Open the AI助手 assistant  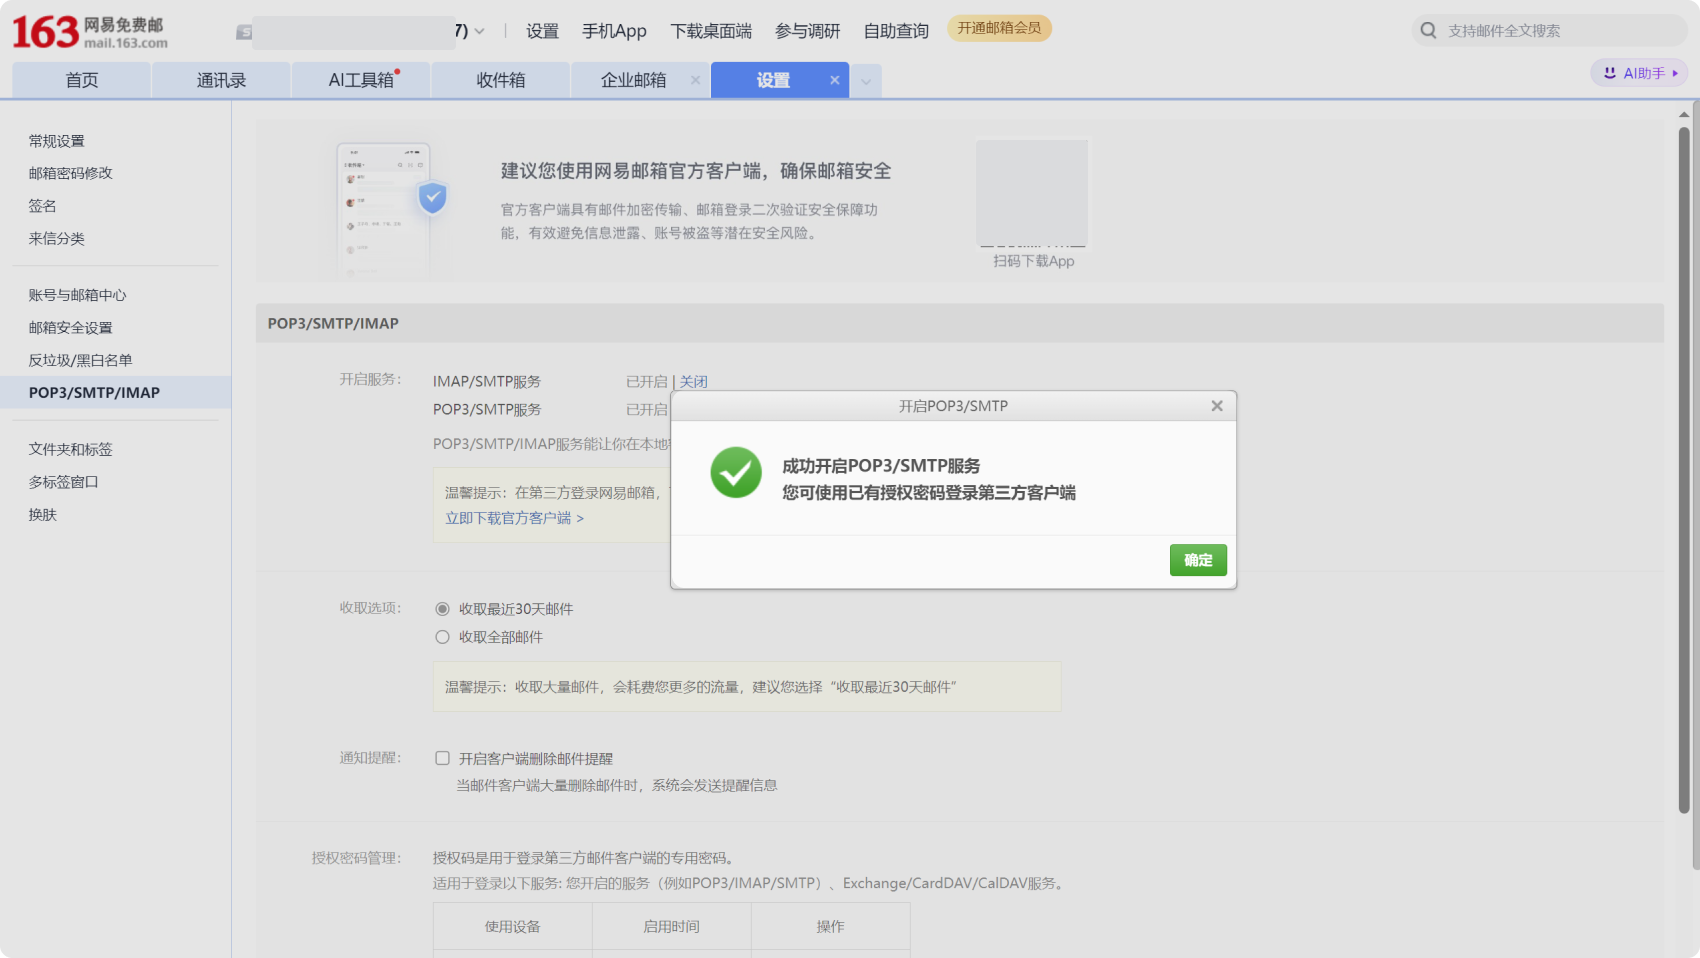click(1638, 72)
